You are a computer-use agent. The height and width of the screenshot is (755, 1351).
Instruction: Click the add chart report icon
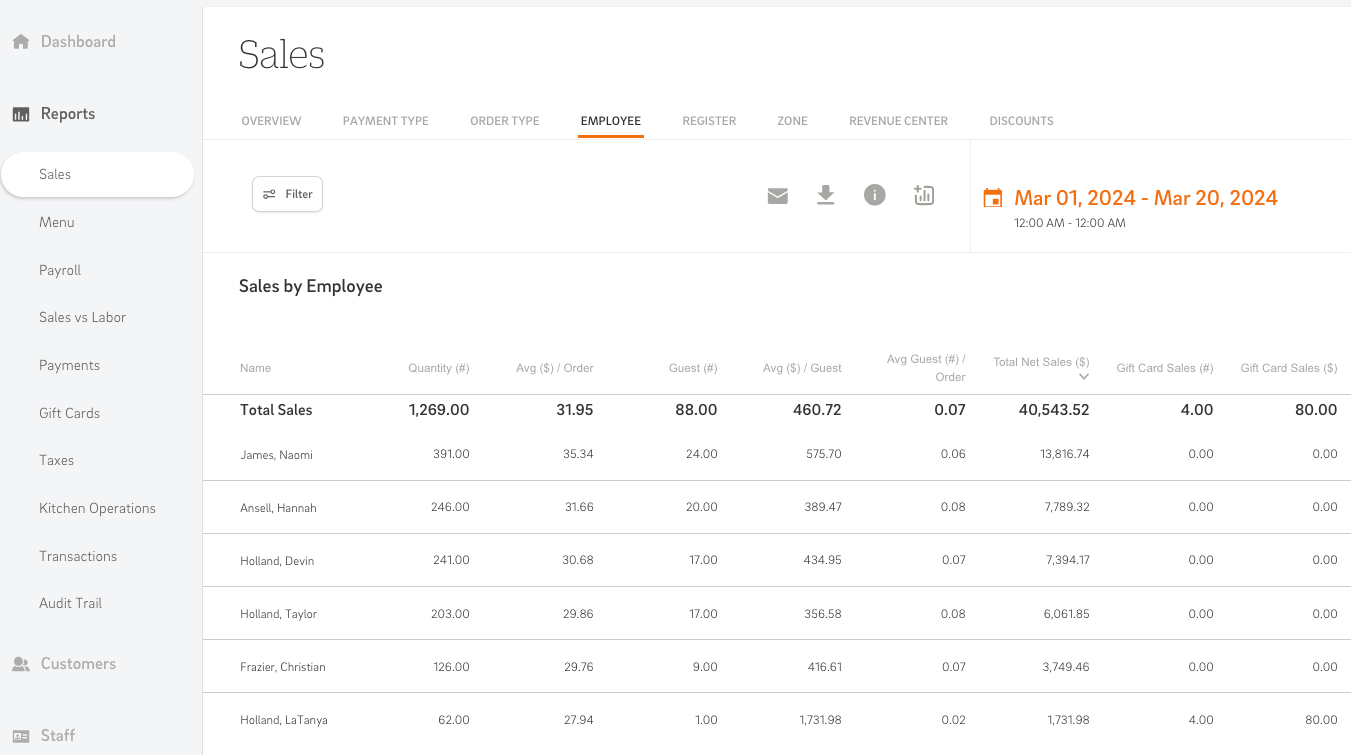point(924,195)
